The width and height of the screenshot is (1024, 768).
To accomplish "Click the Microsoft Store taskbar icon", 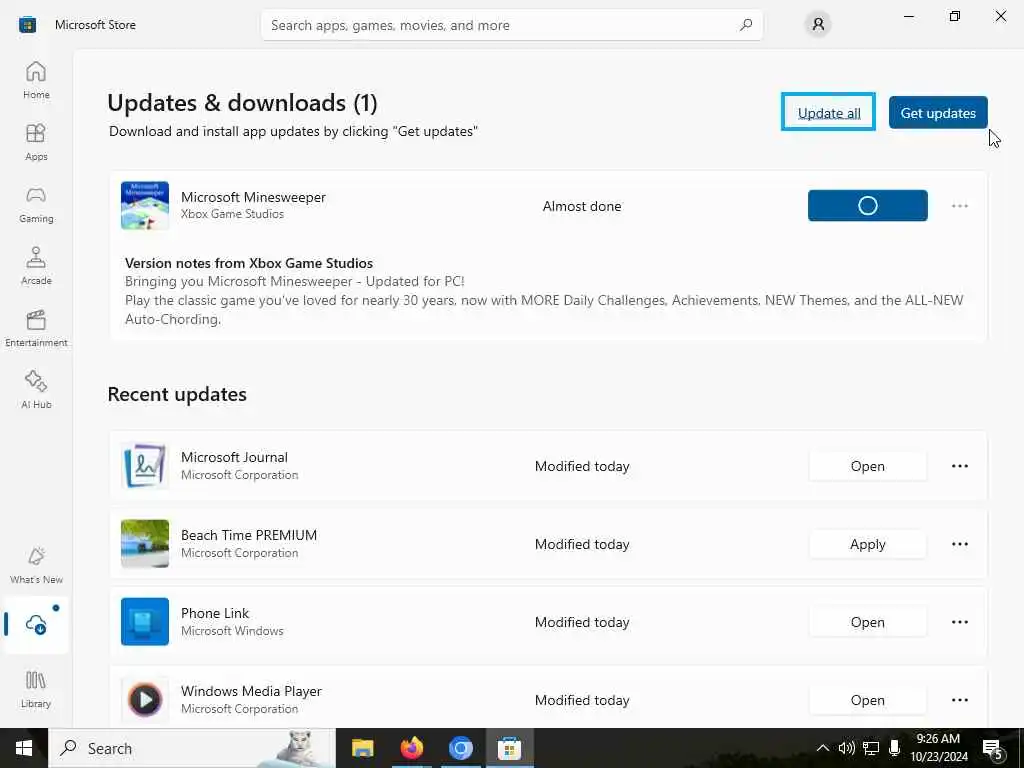I will (x=509, y=748).
